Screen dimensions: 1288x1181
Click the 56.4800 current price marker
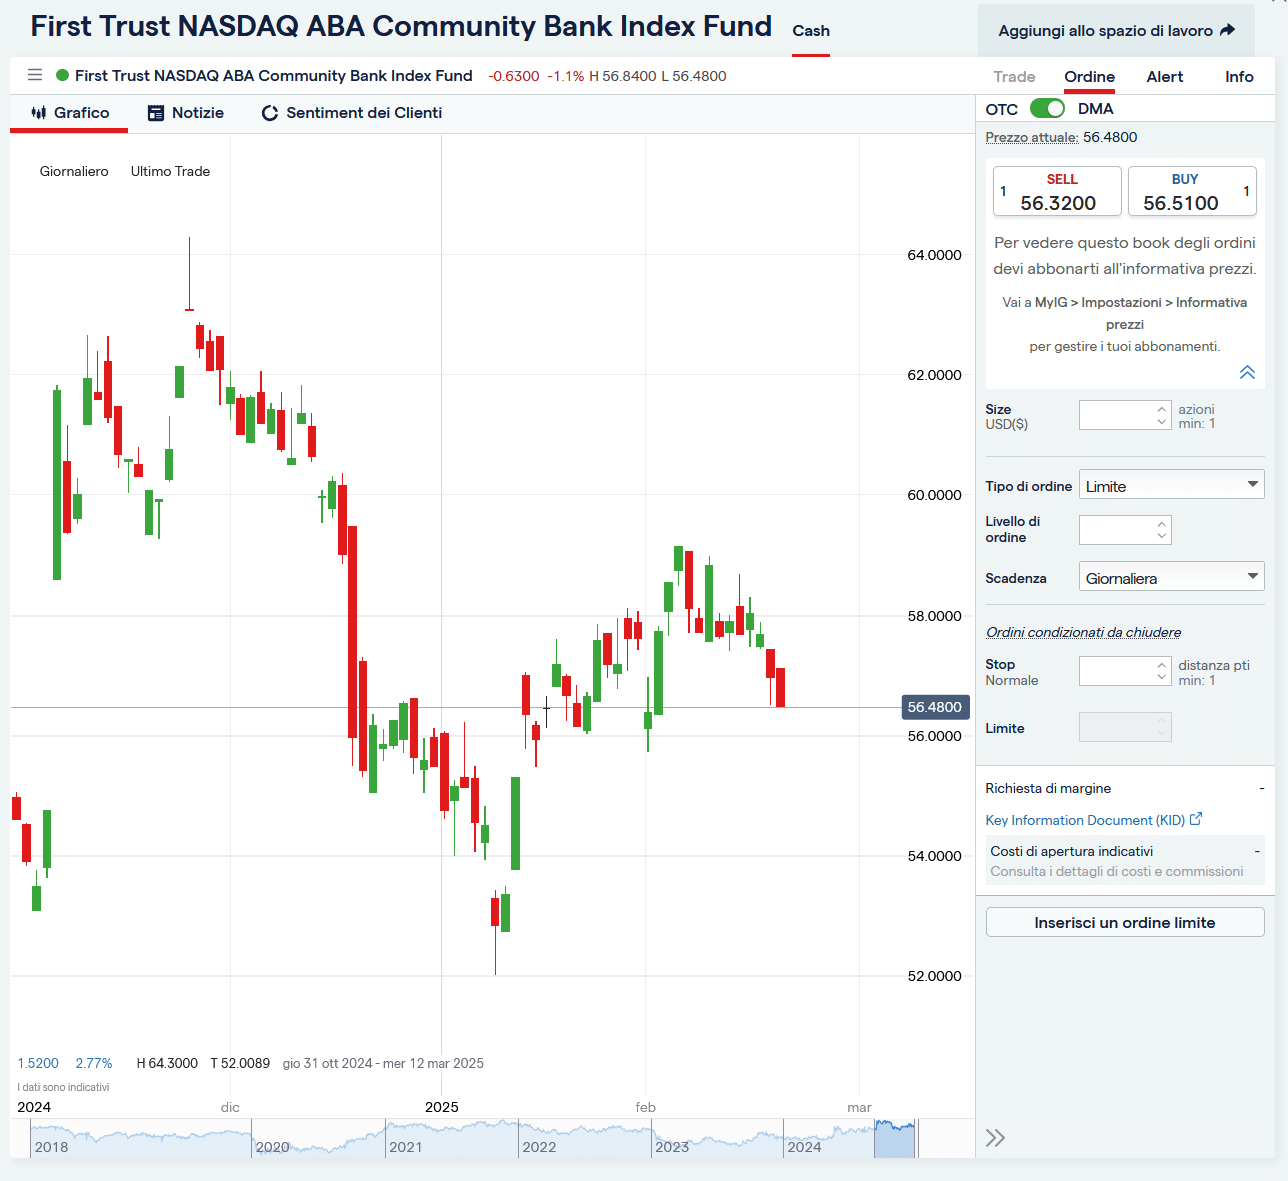coord(935,707)
